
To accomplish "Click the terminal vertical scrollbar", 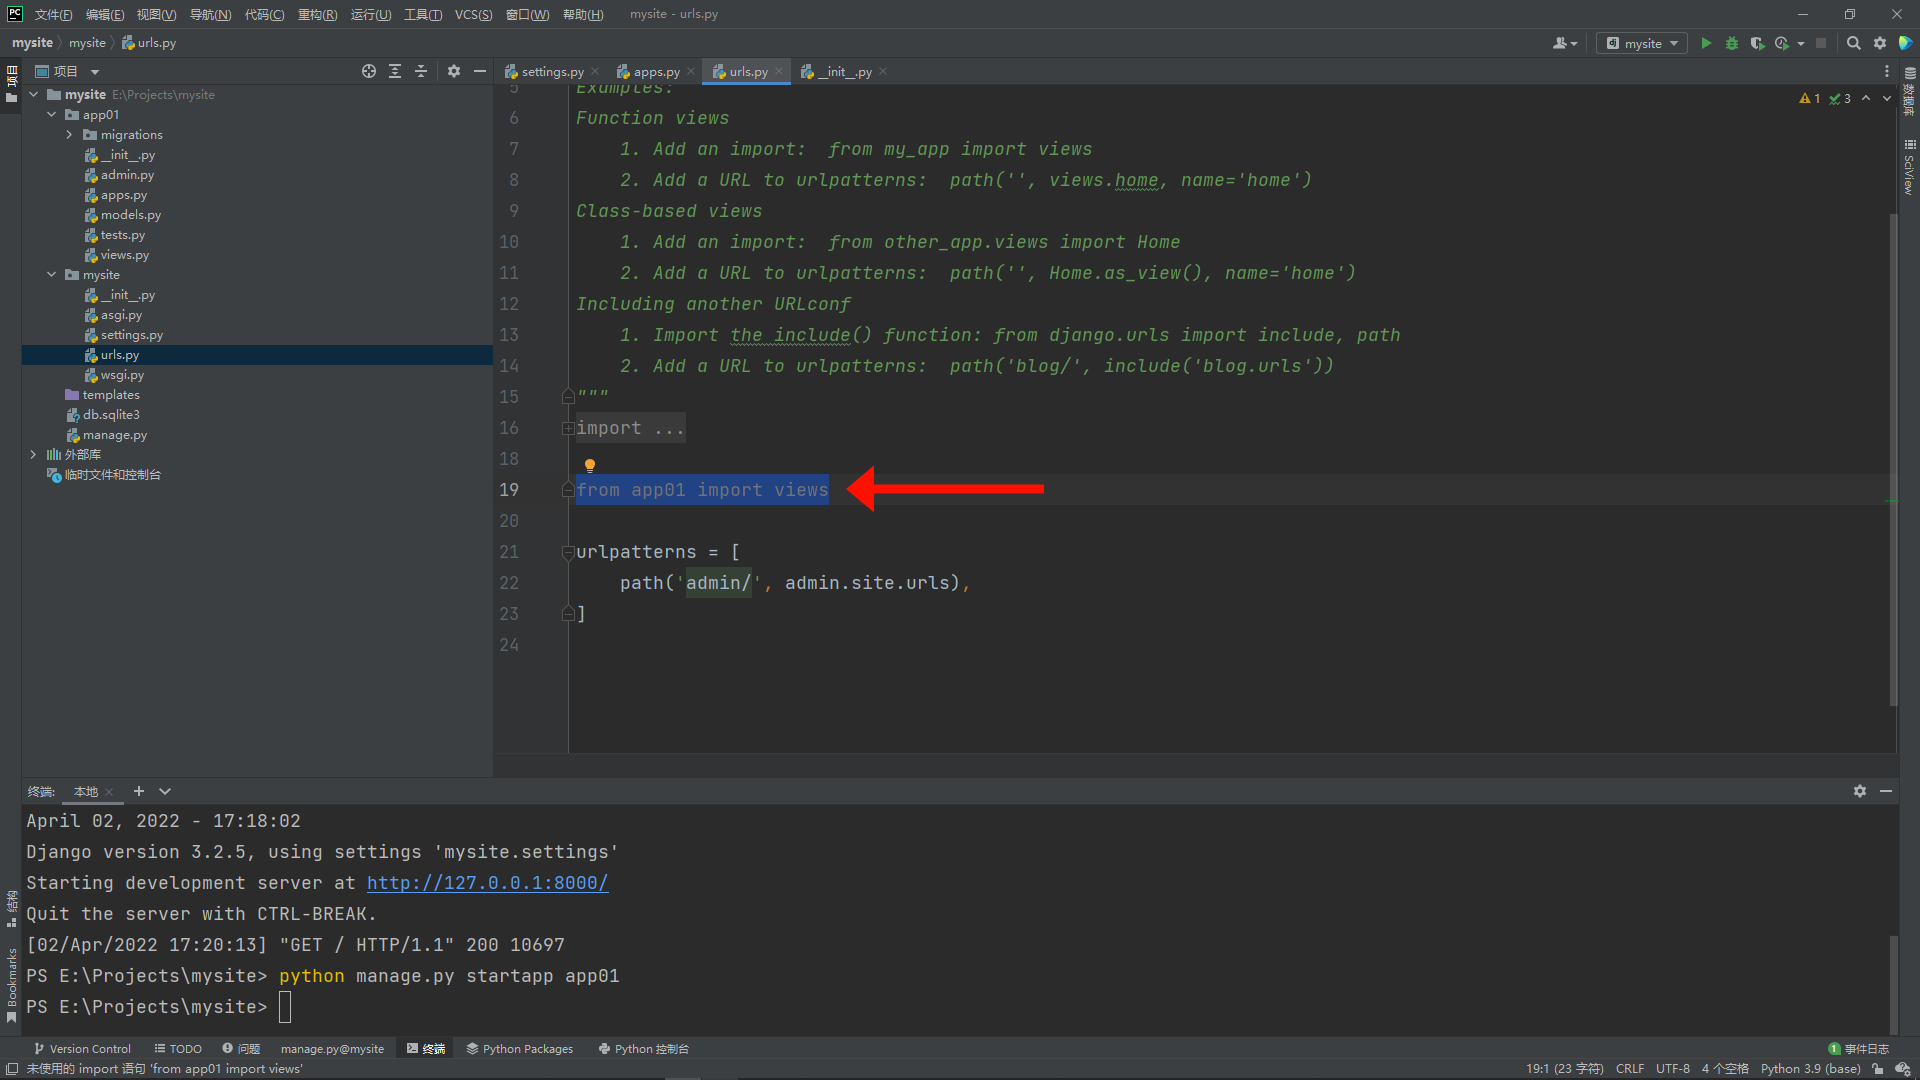I will [1893, 984].
